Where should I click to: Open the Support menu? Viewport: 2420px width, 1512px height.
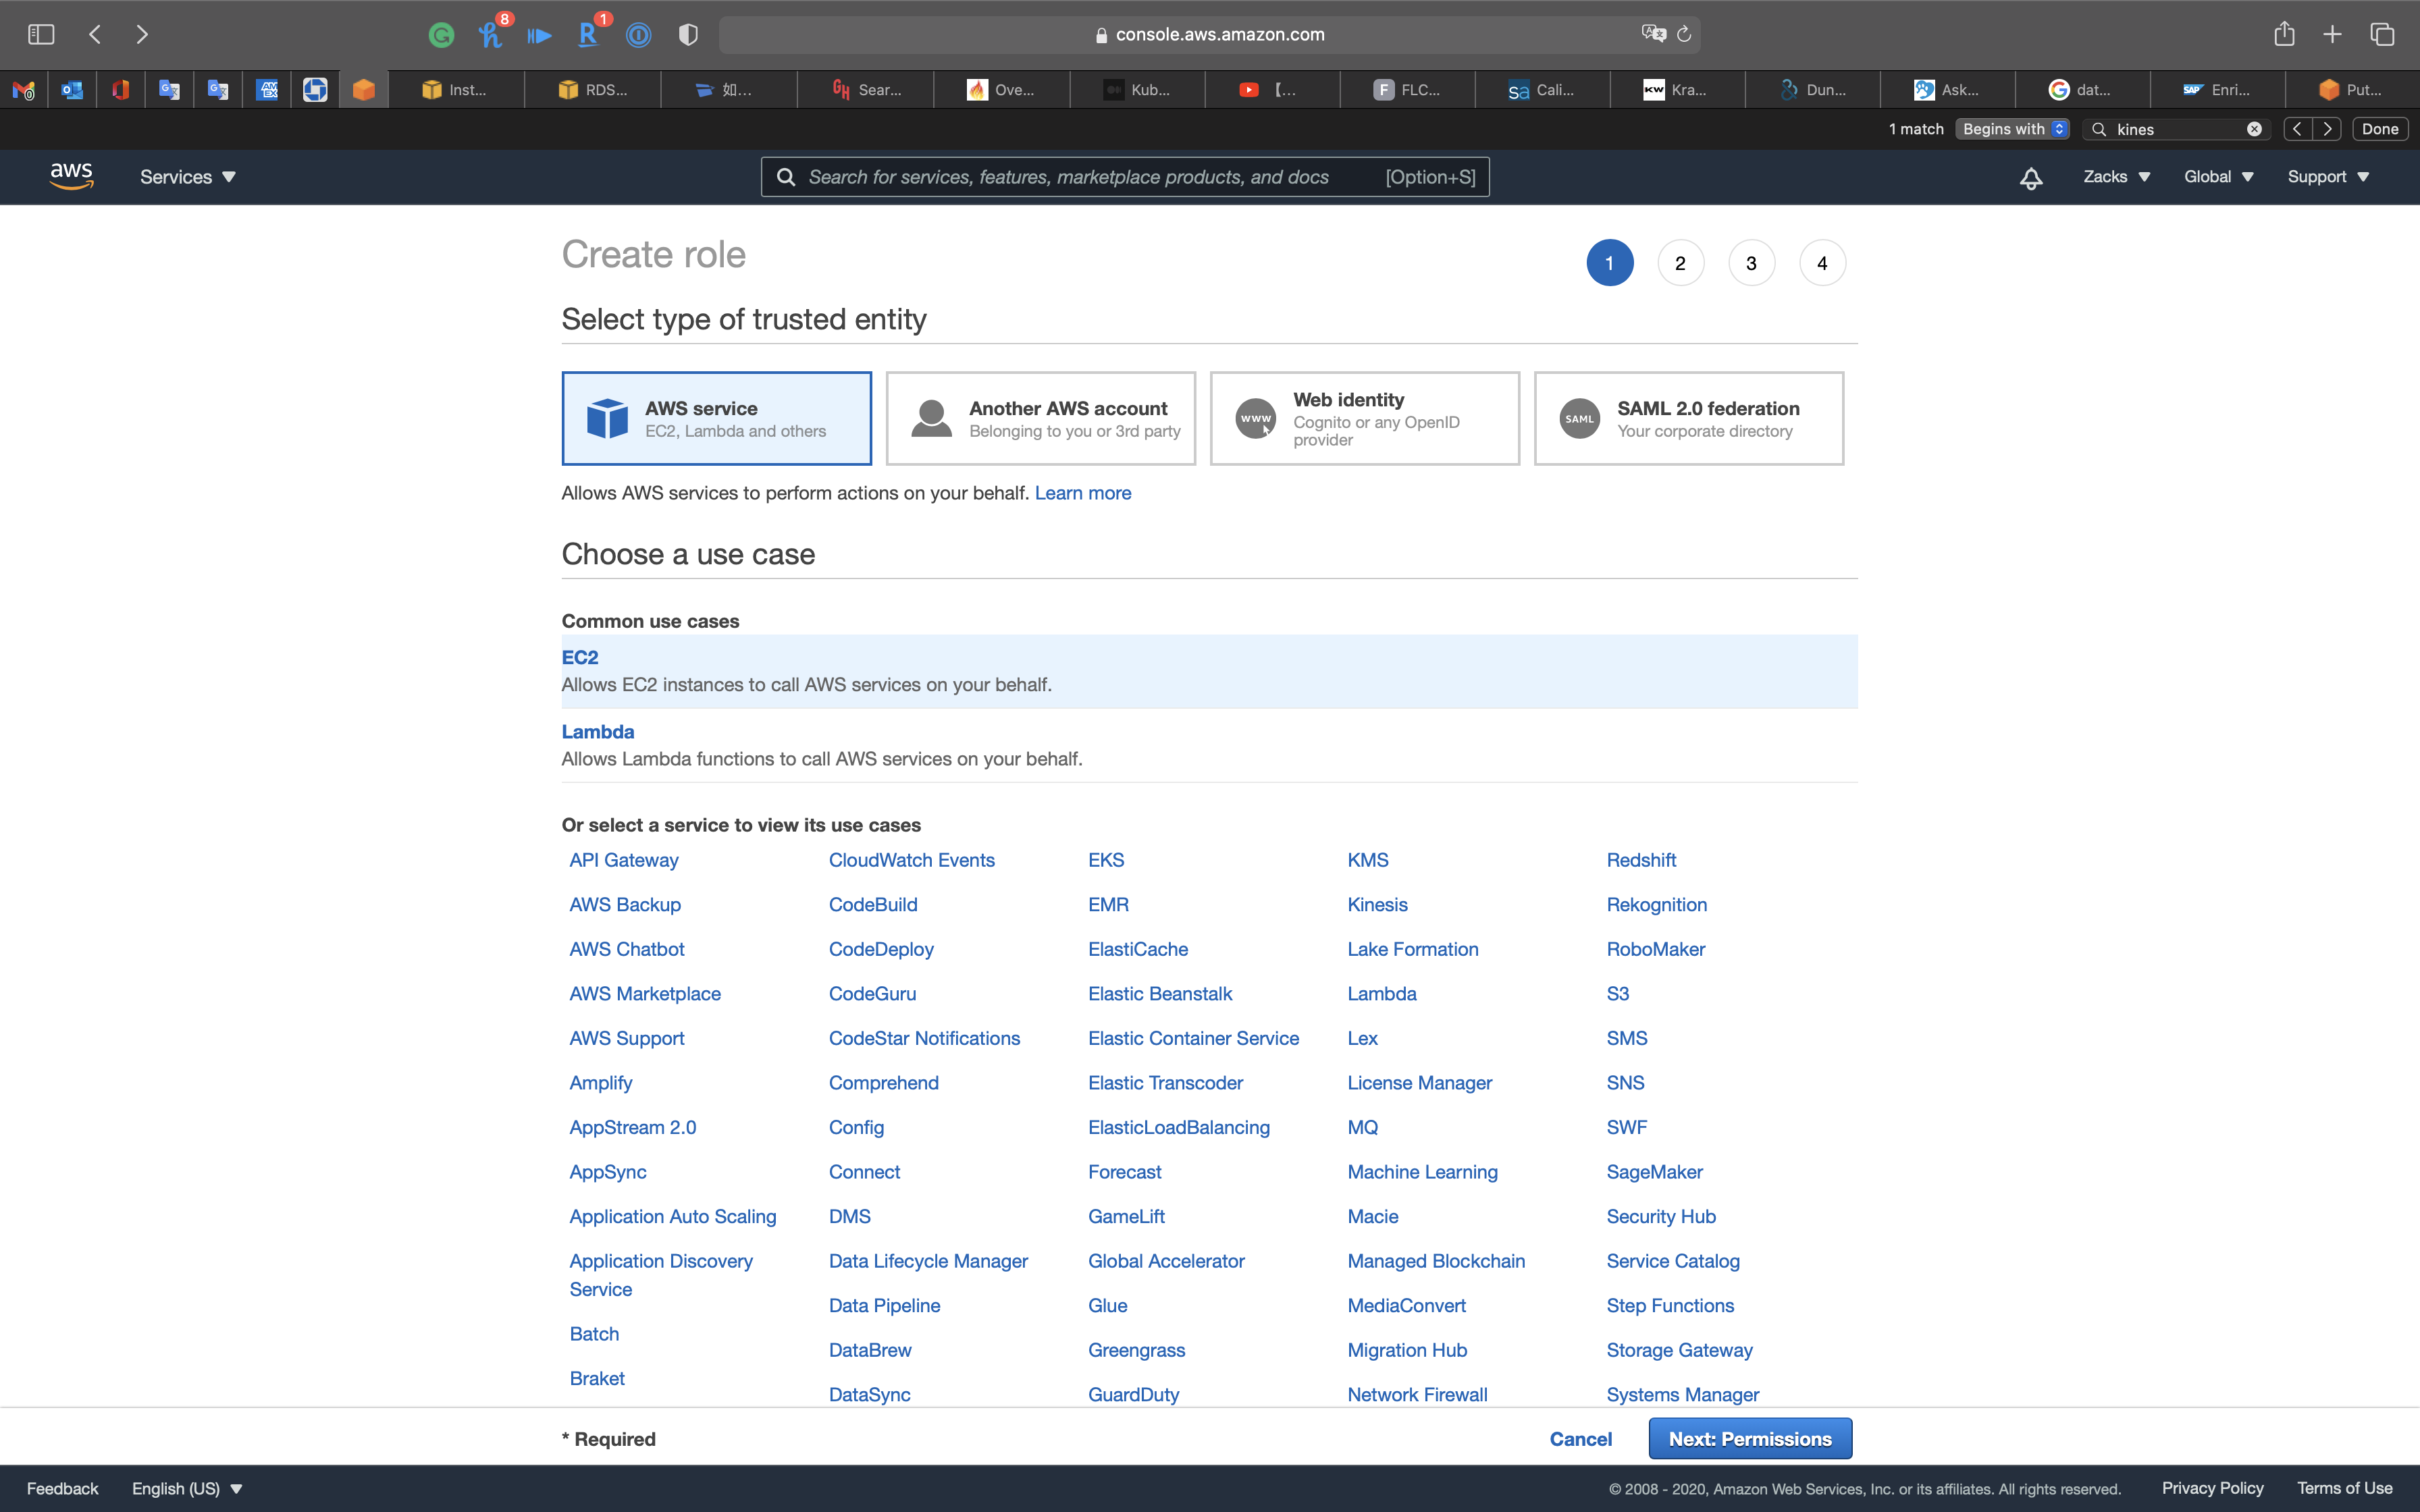tap(2327, 177)
